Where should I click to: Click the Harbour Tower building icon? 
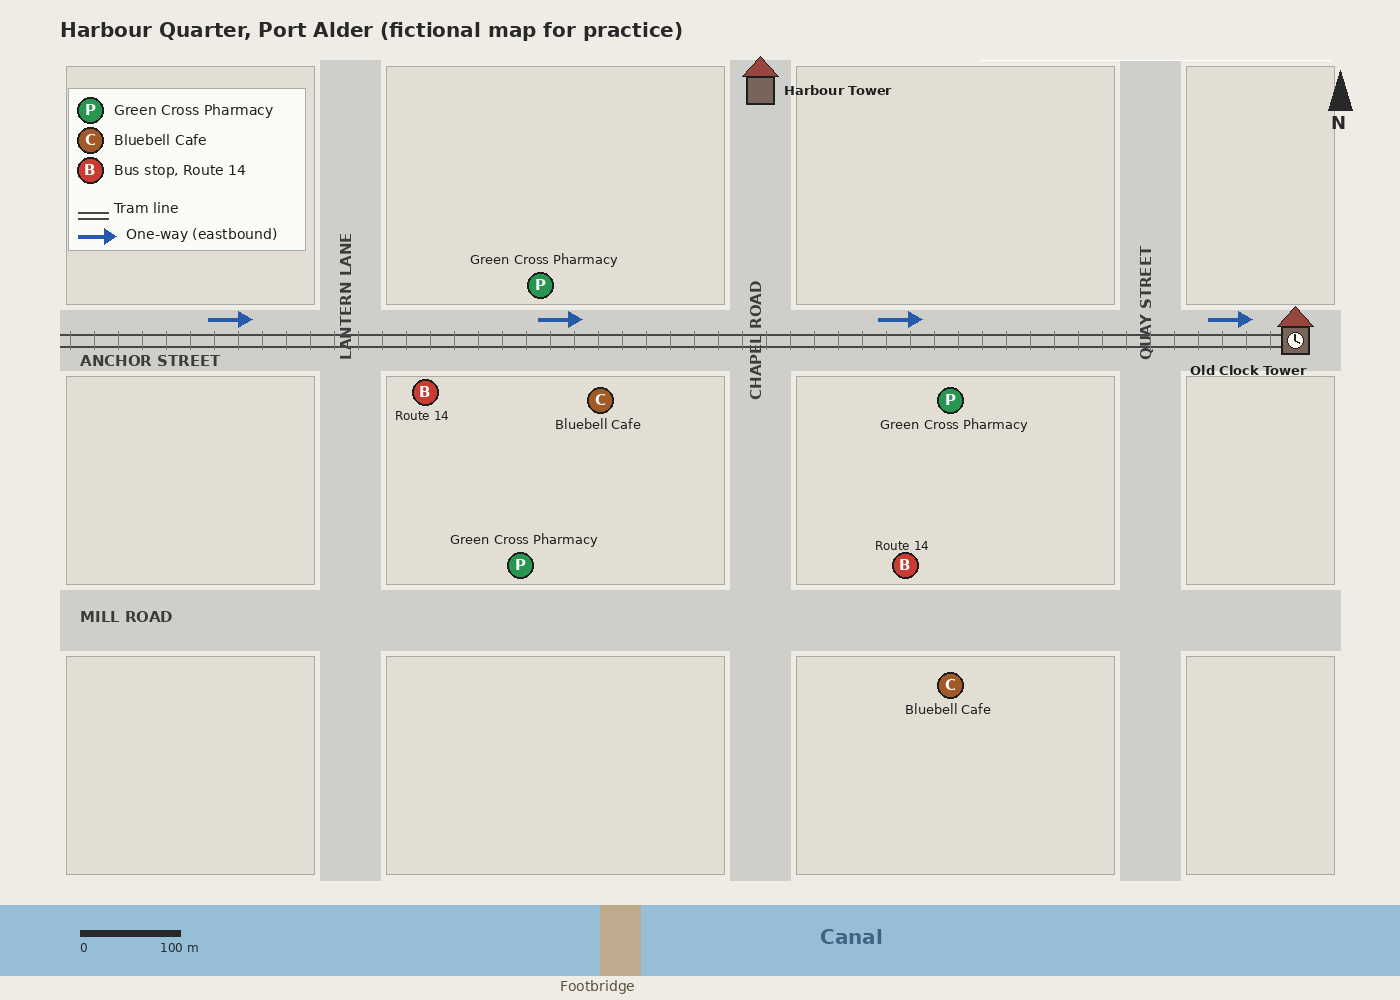[x=760, y=81]
